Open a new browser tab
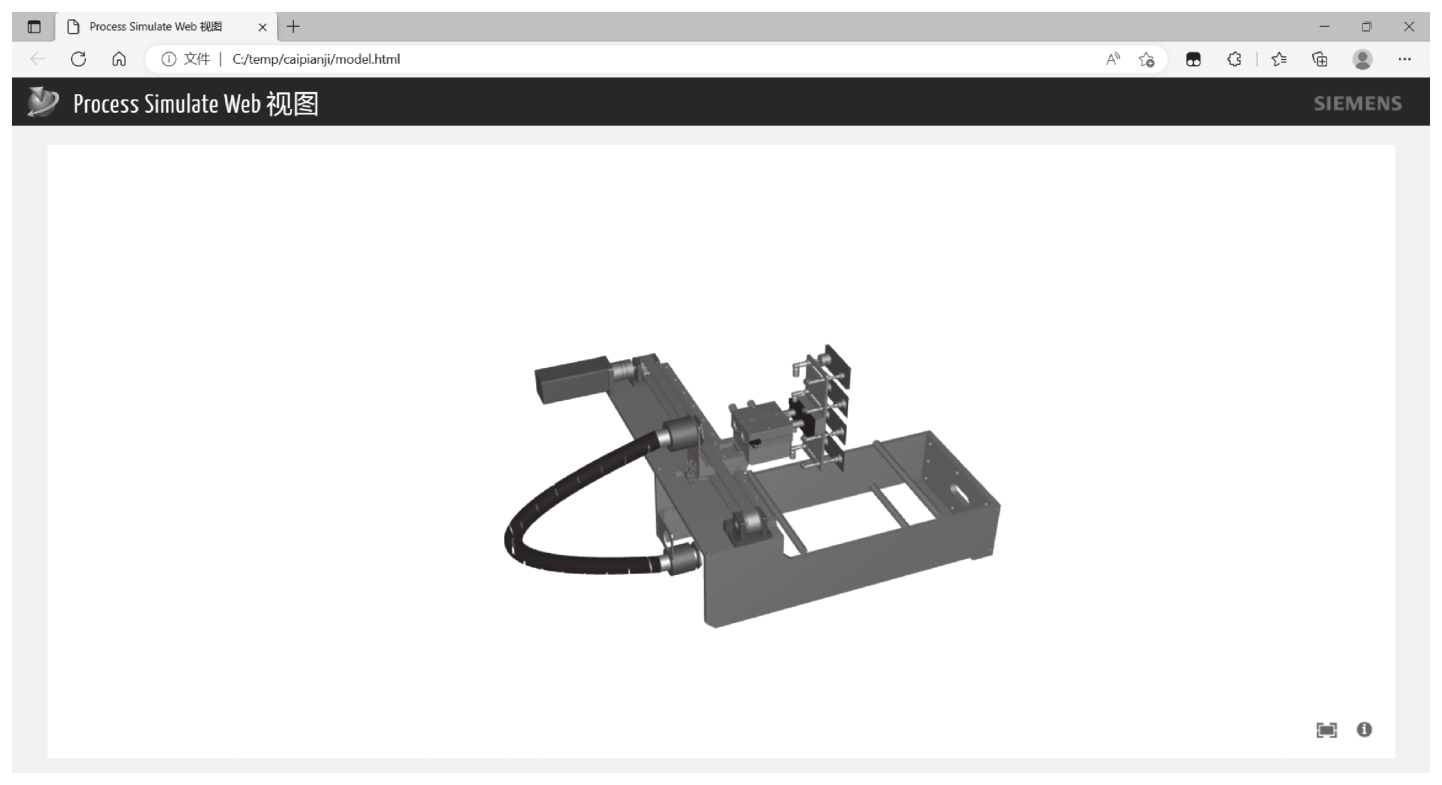This screenshot has width=1442, height=785. click(293, 26)
